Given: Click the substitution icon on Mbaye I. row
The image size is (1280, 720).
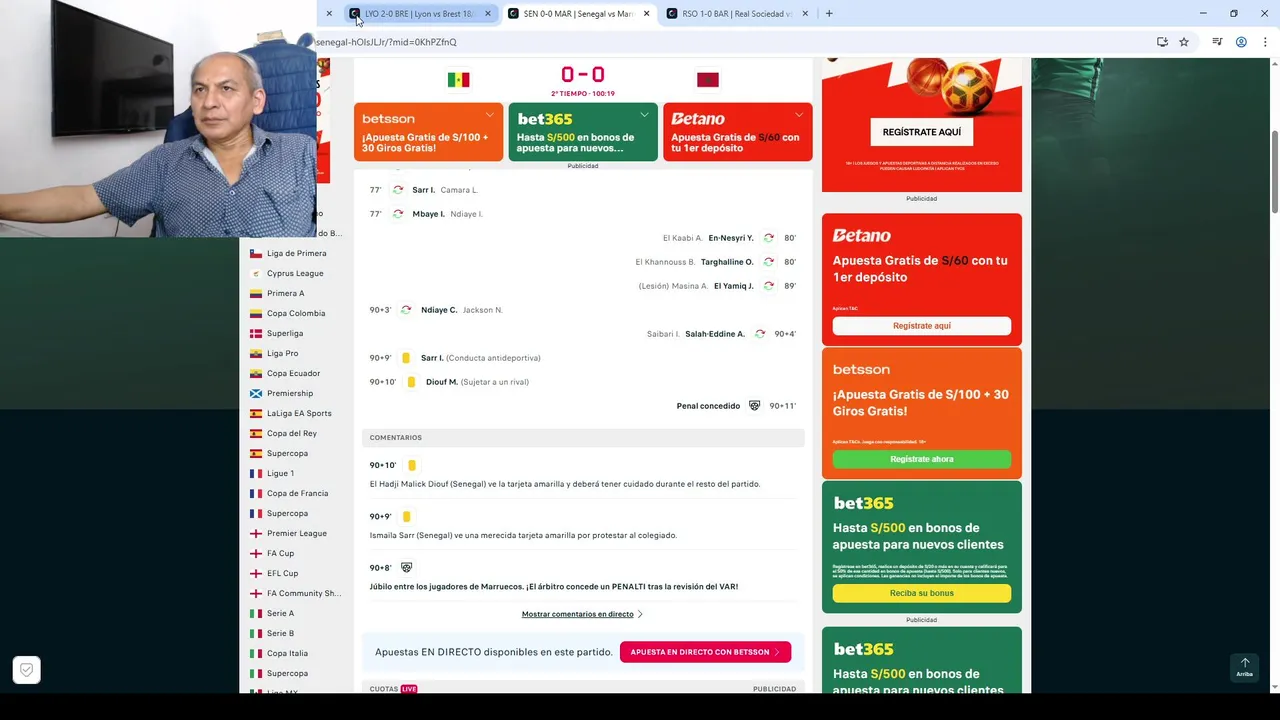Looking at the screenshot, I should pyautogui.click(x=398, y=214).
